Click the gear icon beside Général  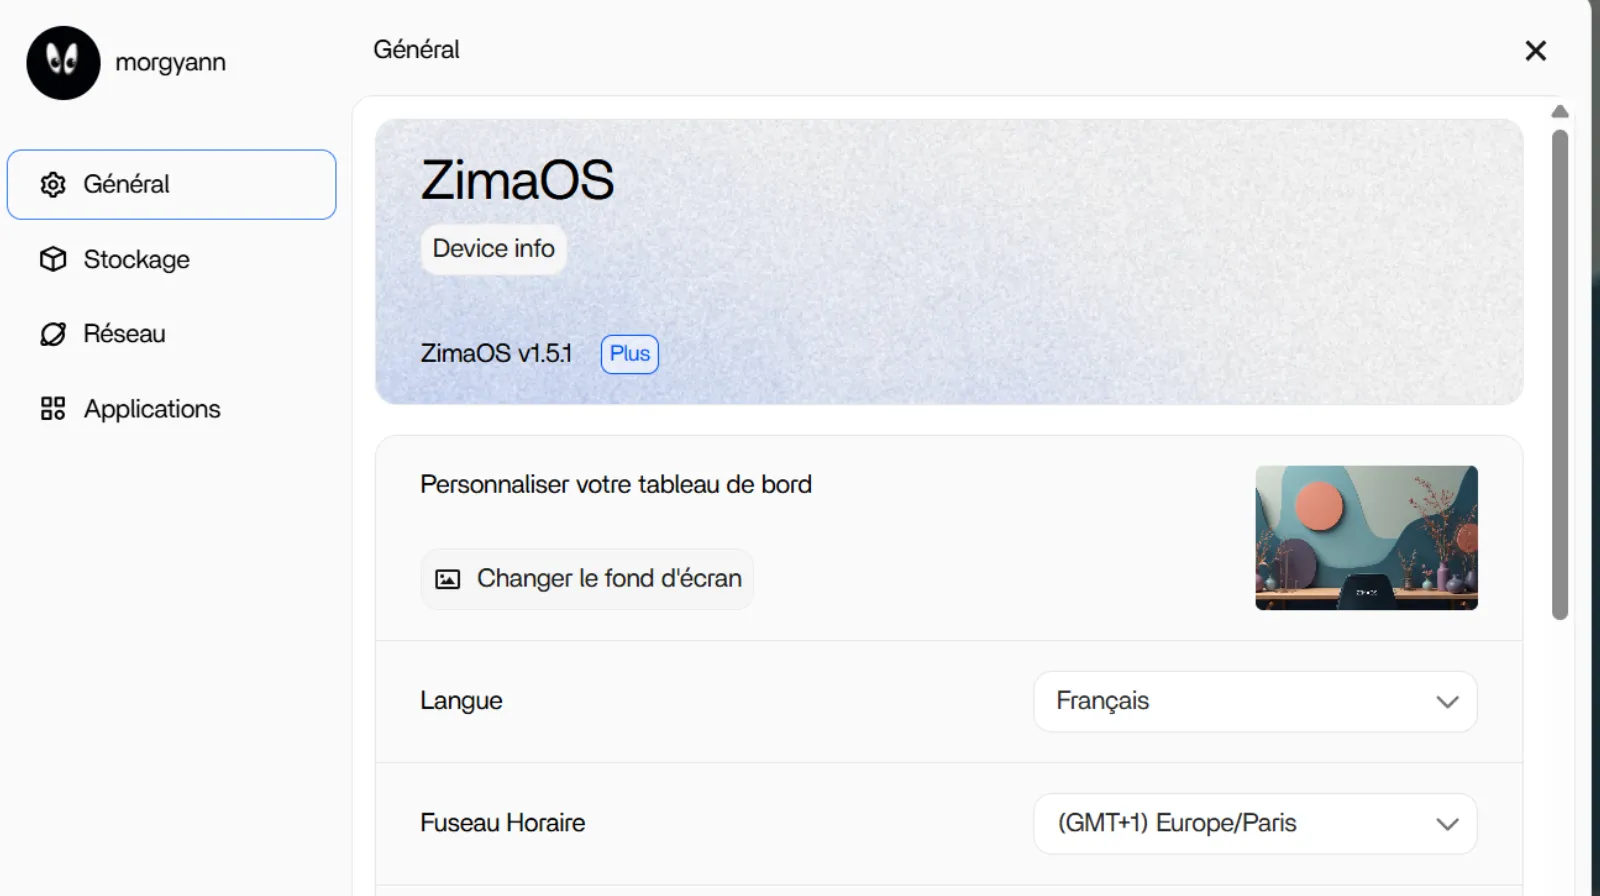53,184
